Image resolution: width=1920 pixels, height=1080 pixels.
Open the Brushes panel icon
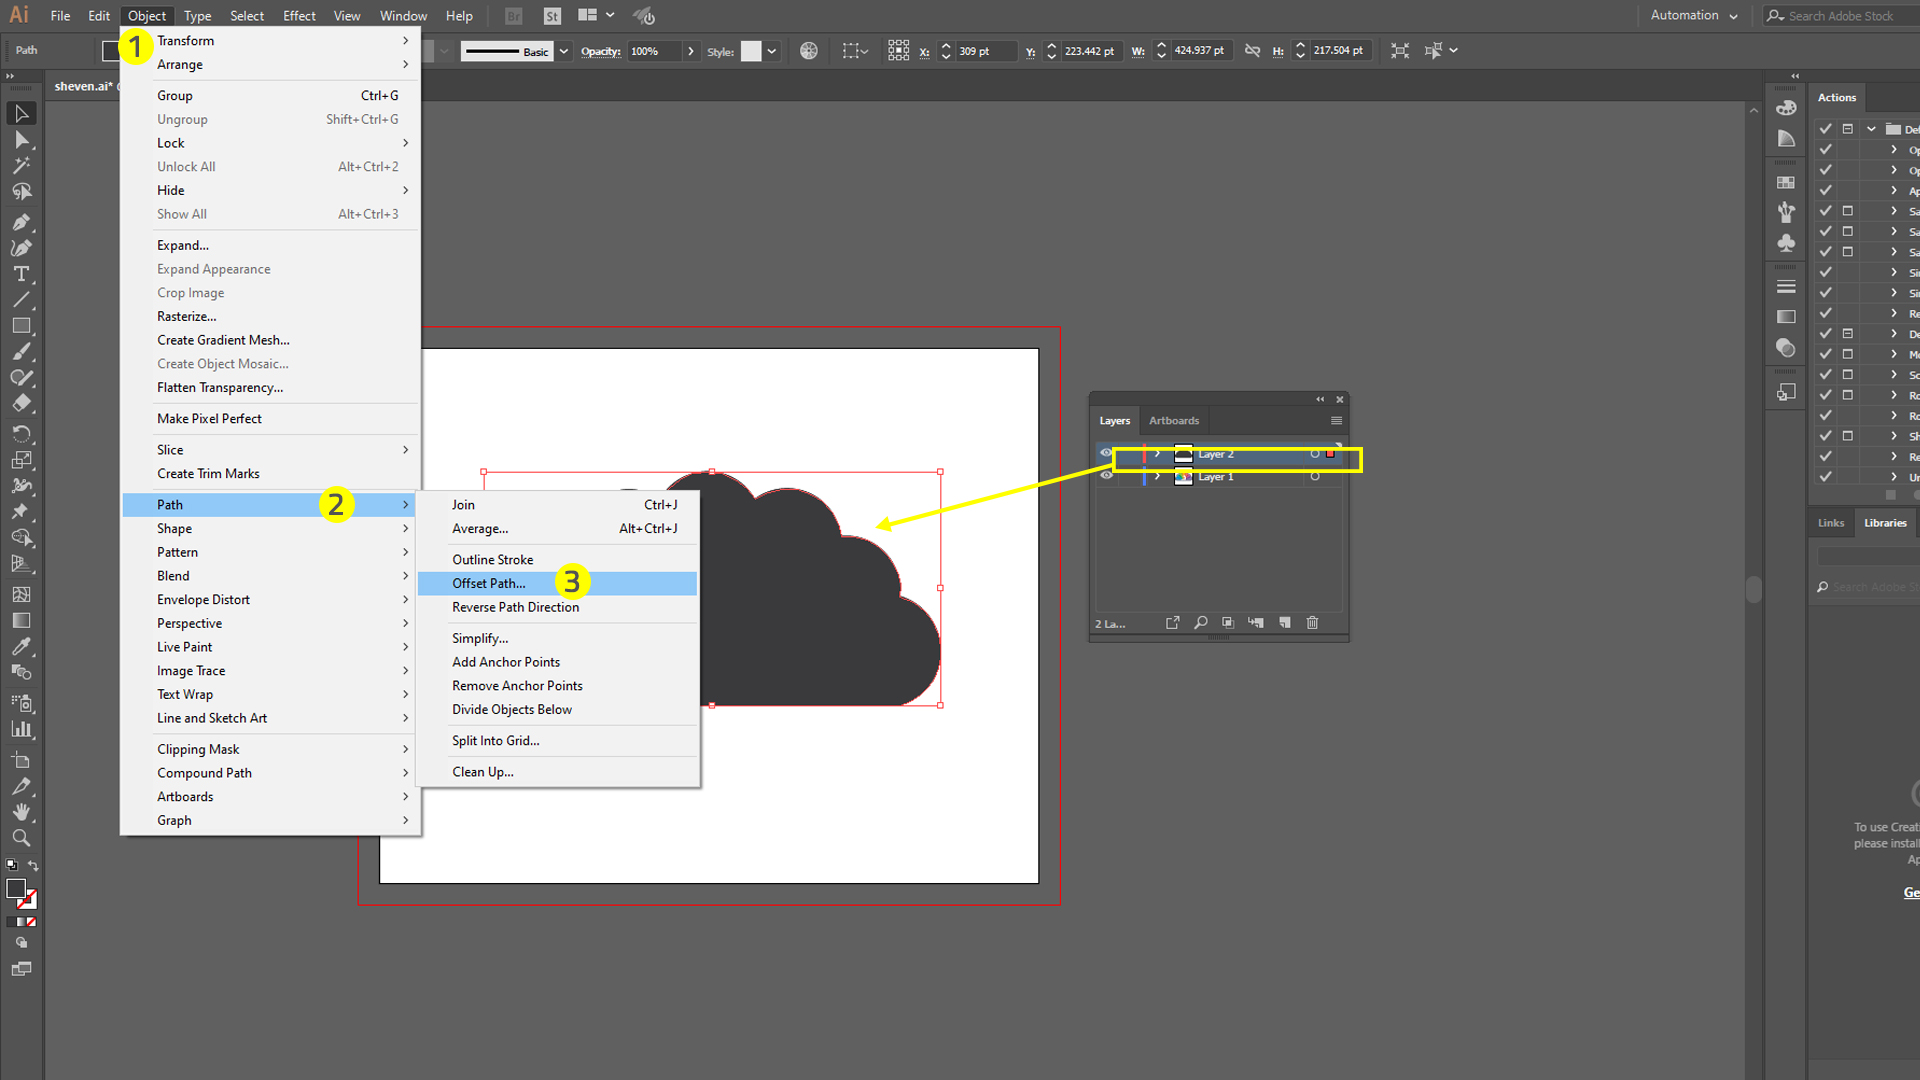(1786, 212)
